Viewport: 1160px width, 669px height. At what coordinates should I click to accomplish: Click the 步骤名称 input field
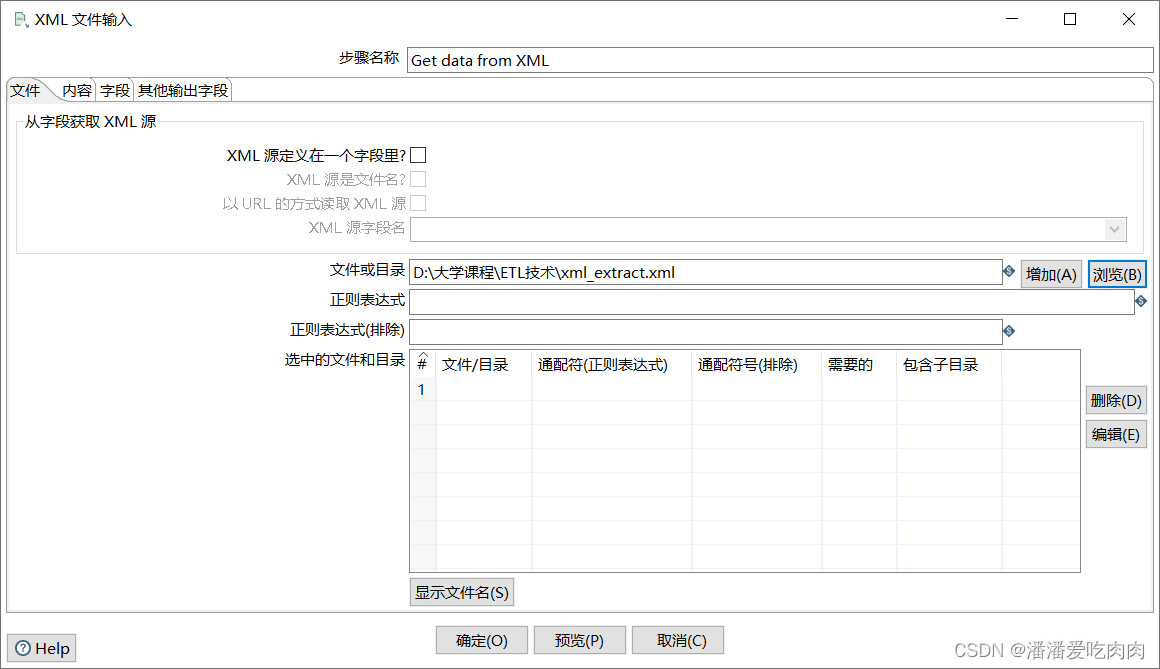click(780, 60)
